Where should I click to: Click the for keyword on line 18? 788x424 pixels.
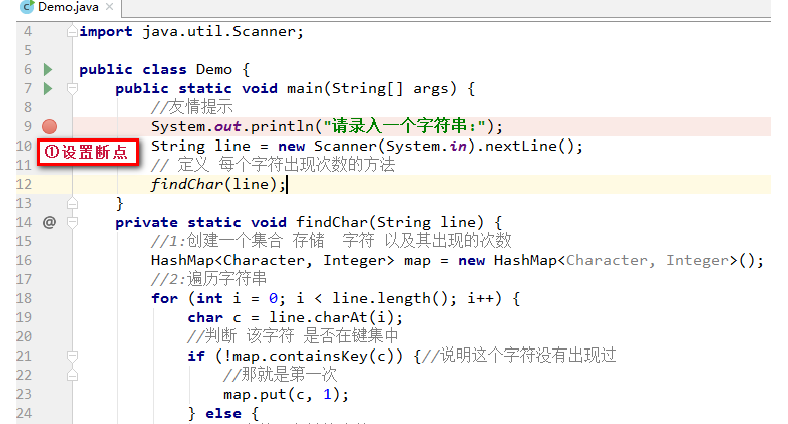(164, 298)
